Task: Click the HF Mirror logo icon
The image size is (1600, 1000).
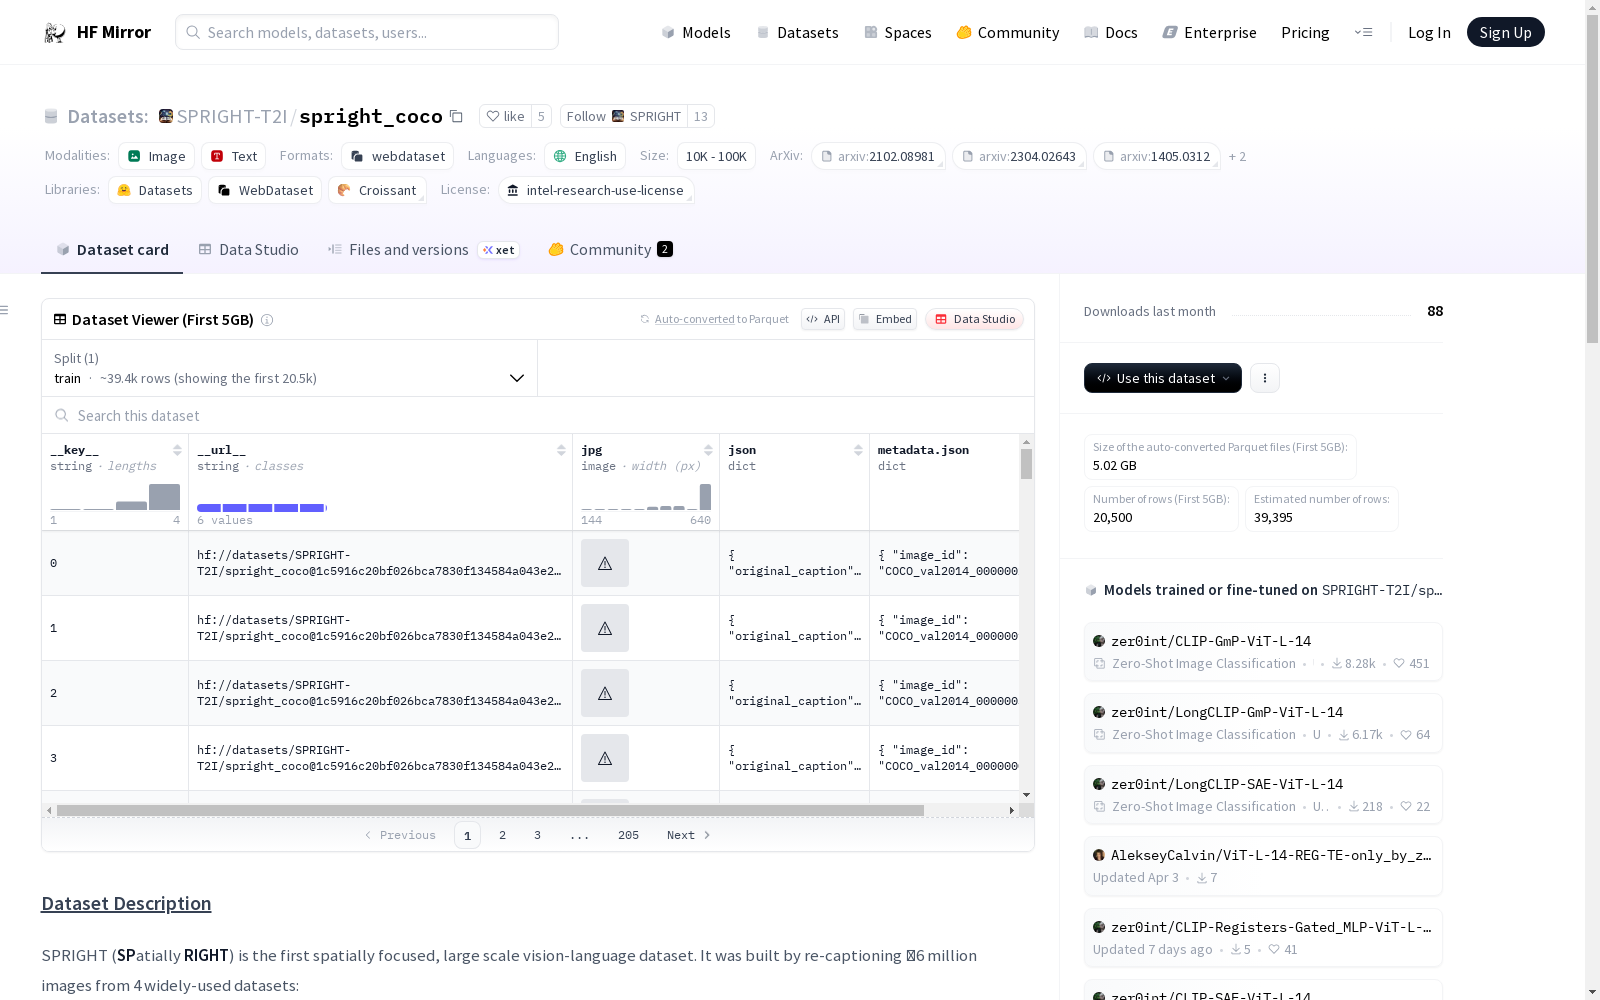Action: (x=55, y=32)
